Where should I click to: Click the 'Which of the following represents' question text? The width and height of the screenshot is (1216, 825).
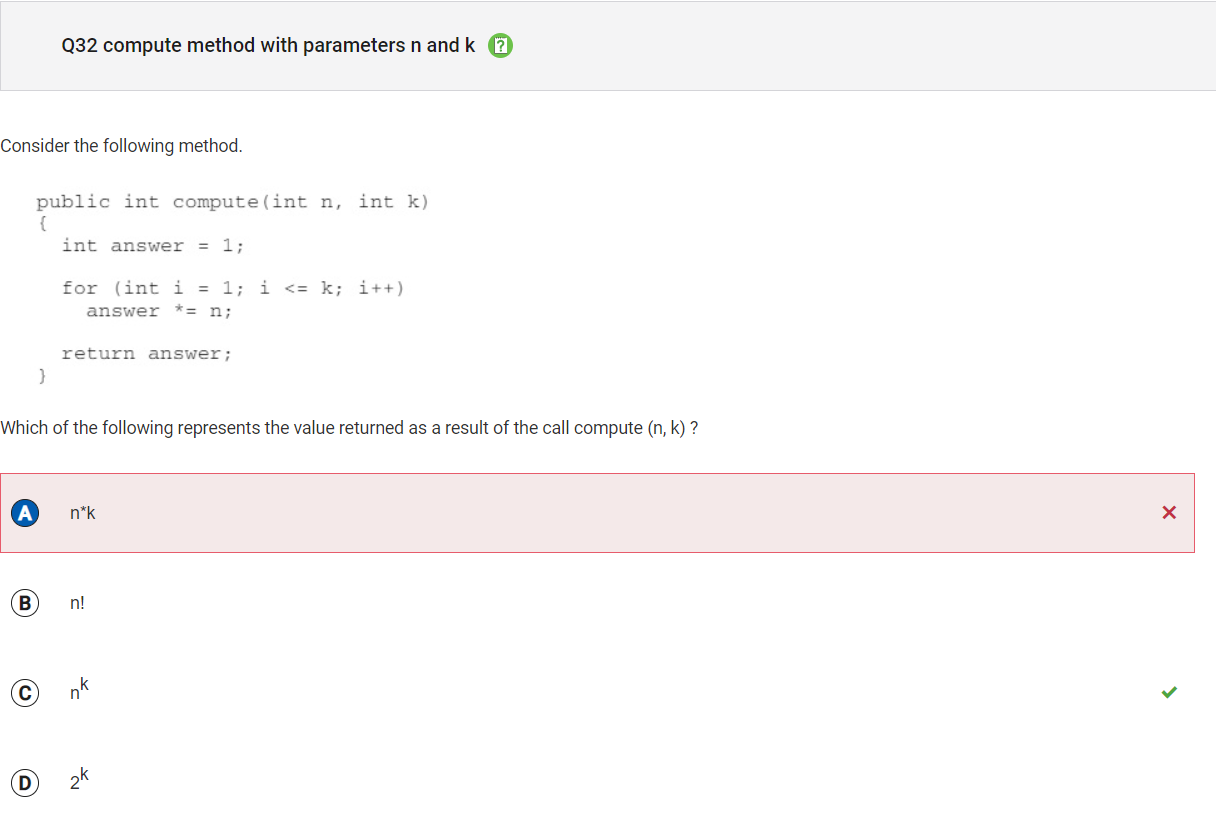pyautogui.click(x=349, y=428)
